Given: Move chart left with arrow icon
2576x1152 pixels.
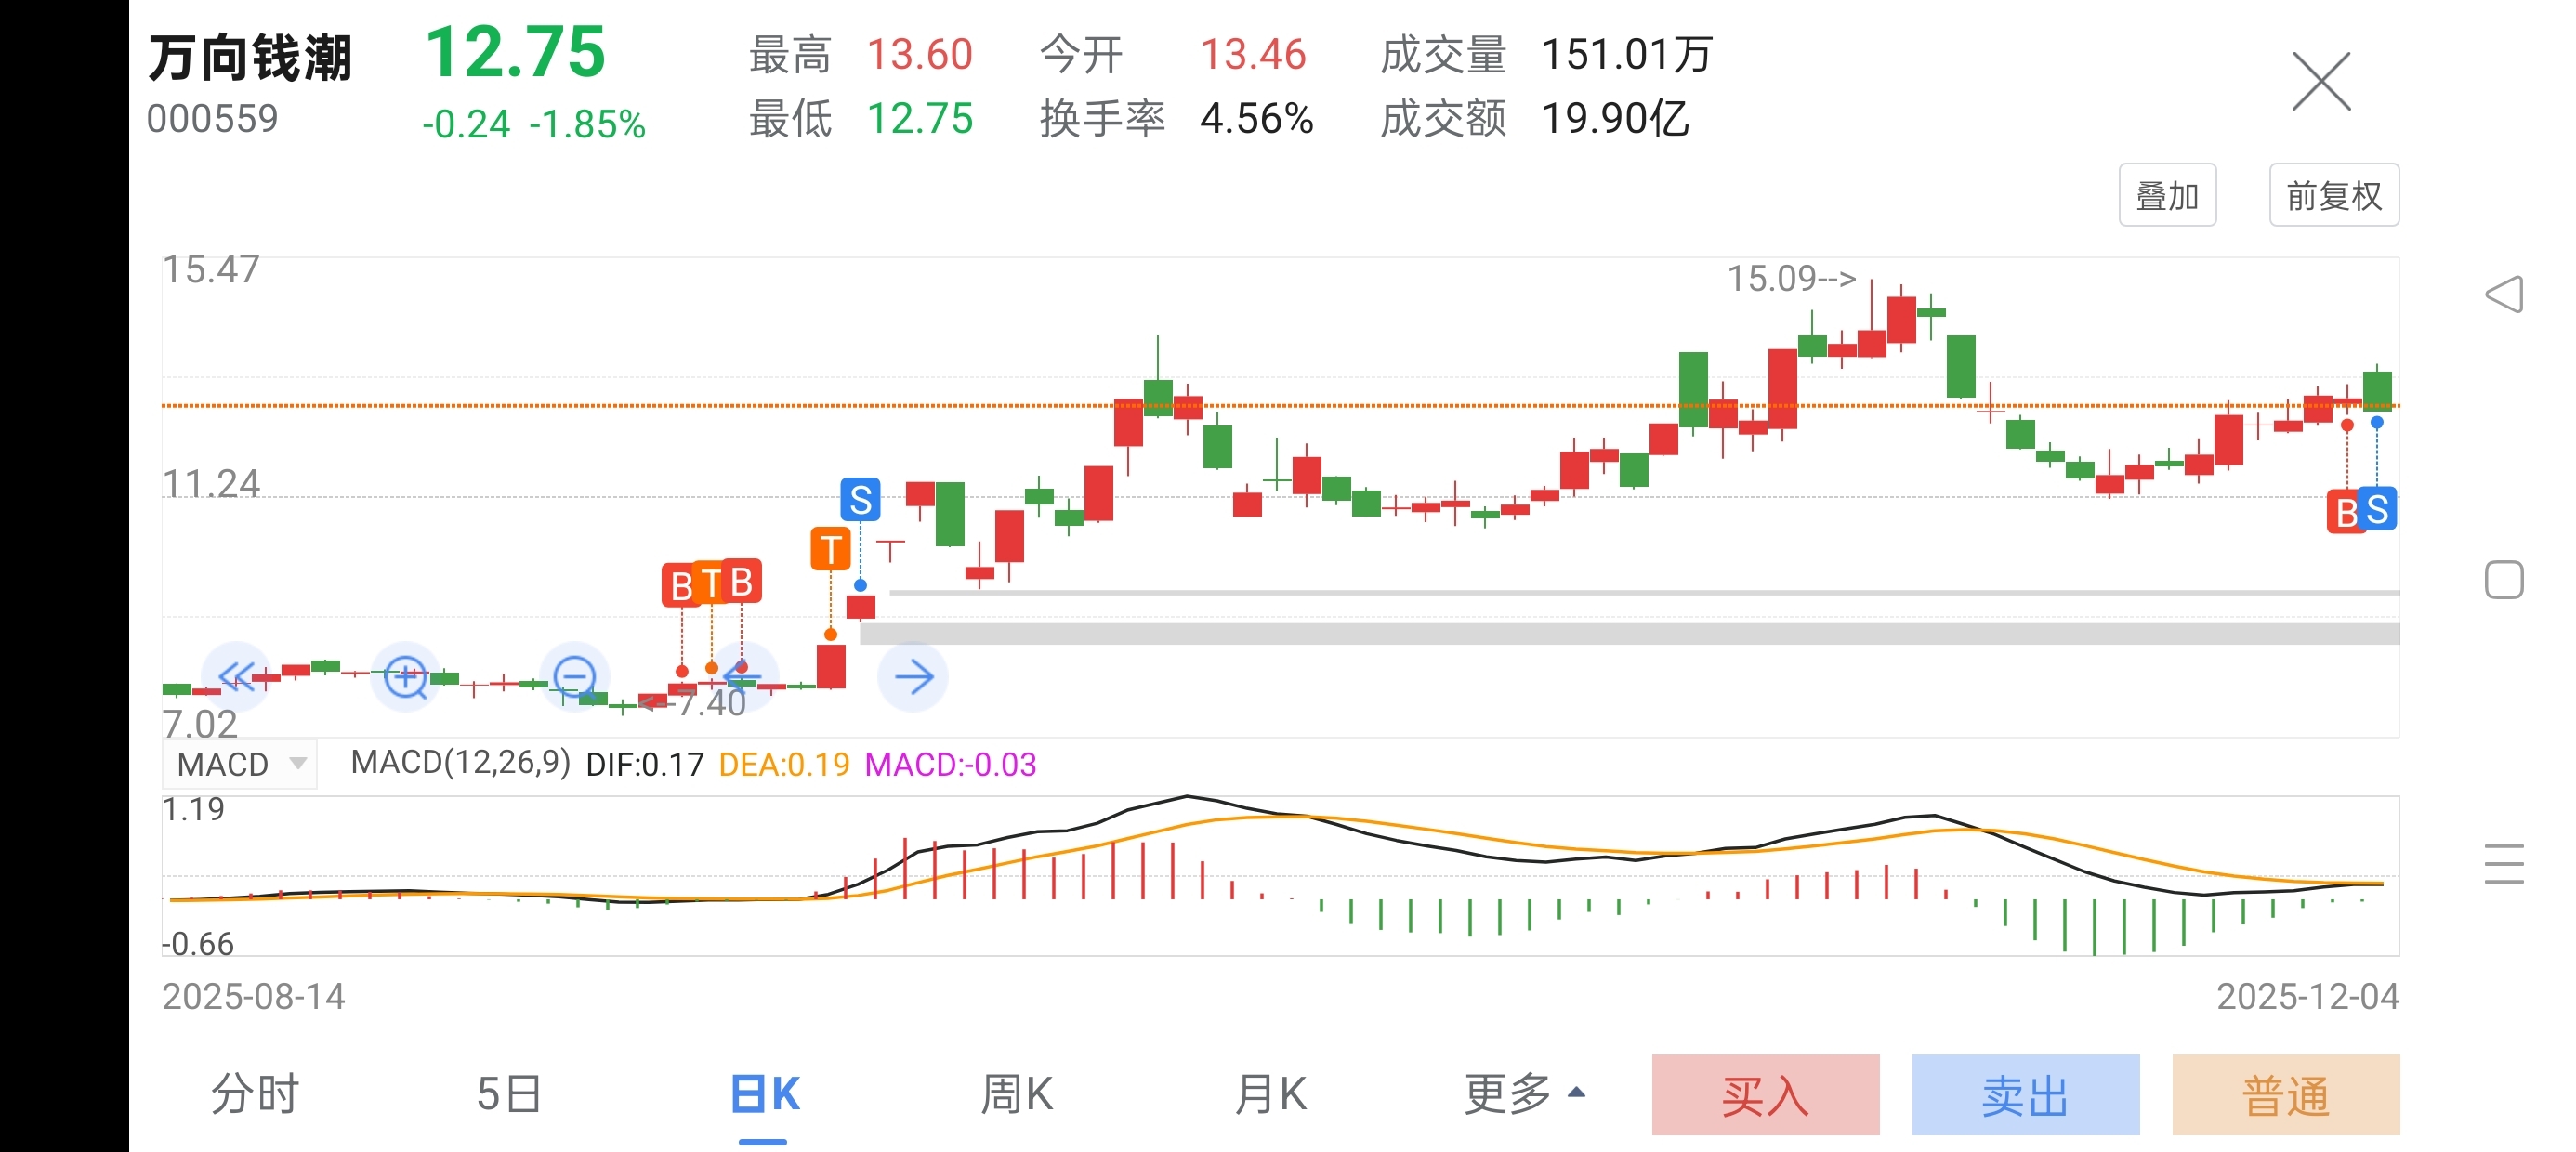Looking at the screenshot, I should tap(743, 677).
